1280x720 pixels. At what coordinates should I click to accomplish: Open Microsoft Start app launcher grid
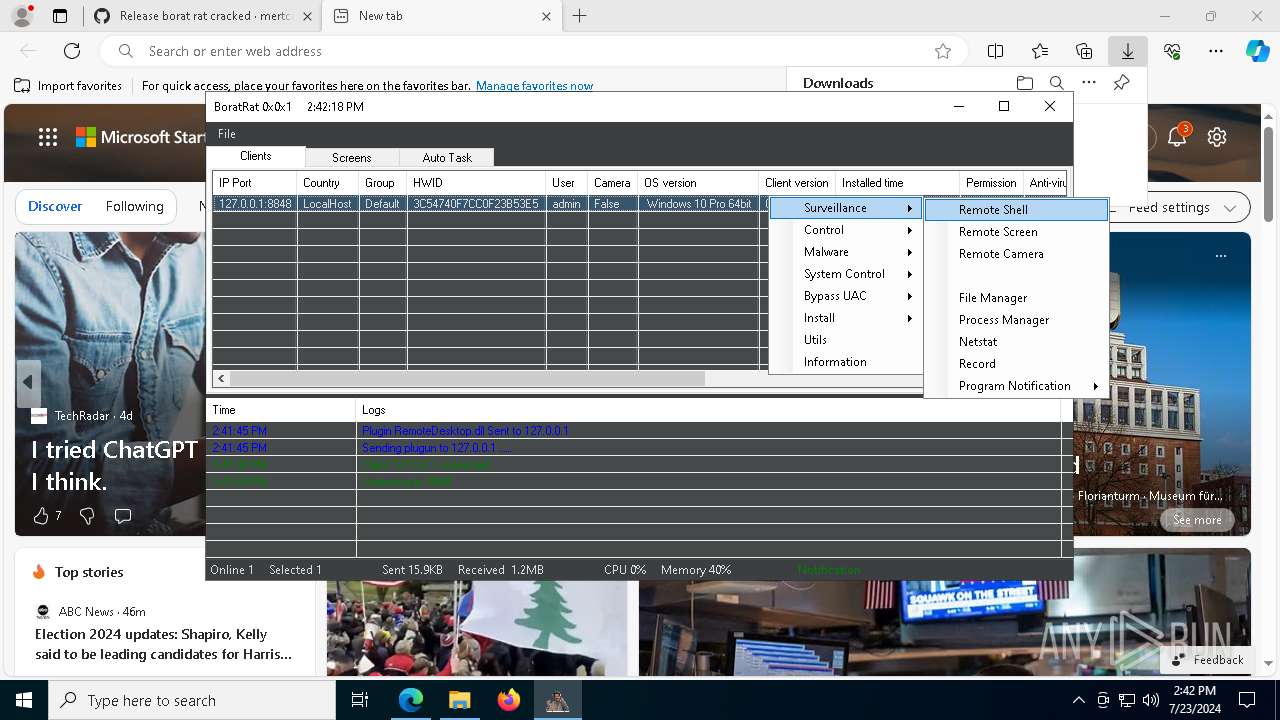coord(48,137)
